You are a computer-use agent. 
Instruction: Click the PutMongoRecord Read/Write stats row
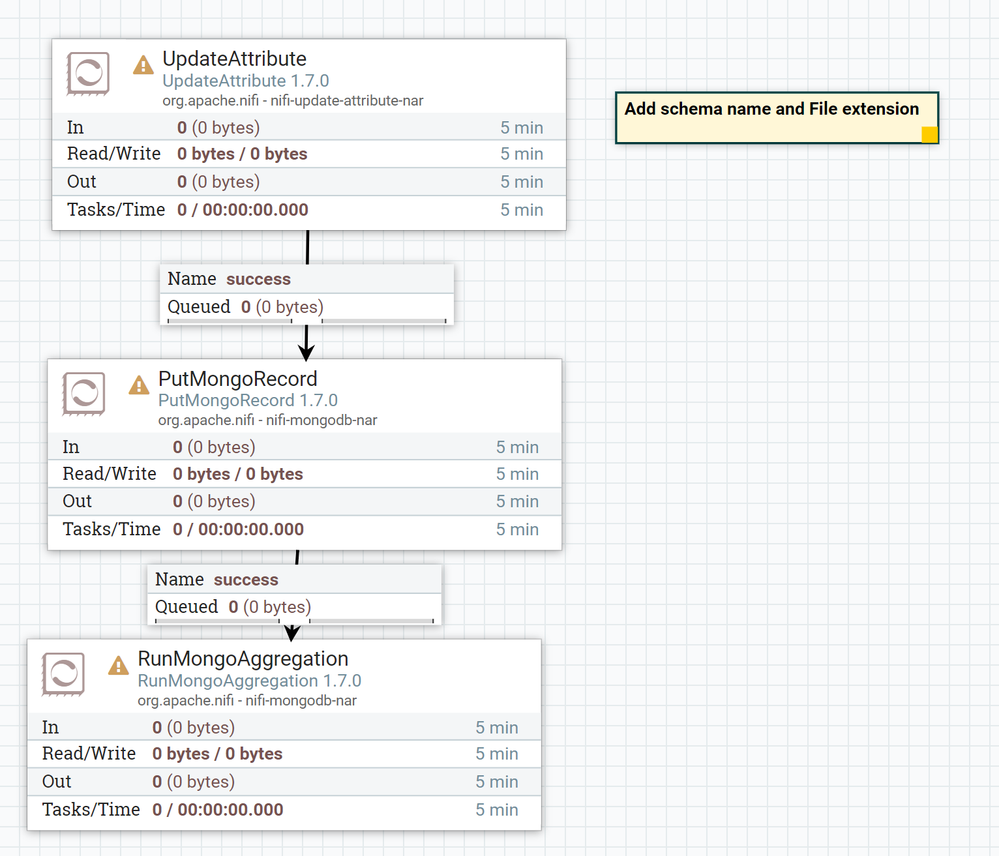(305, 474)
